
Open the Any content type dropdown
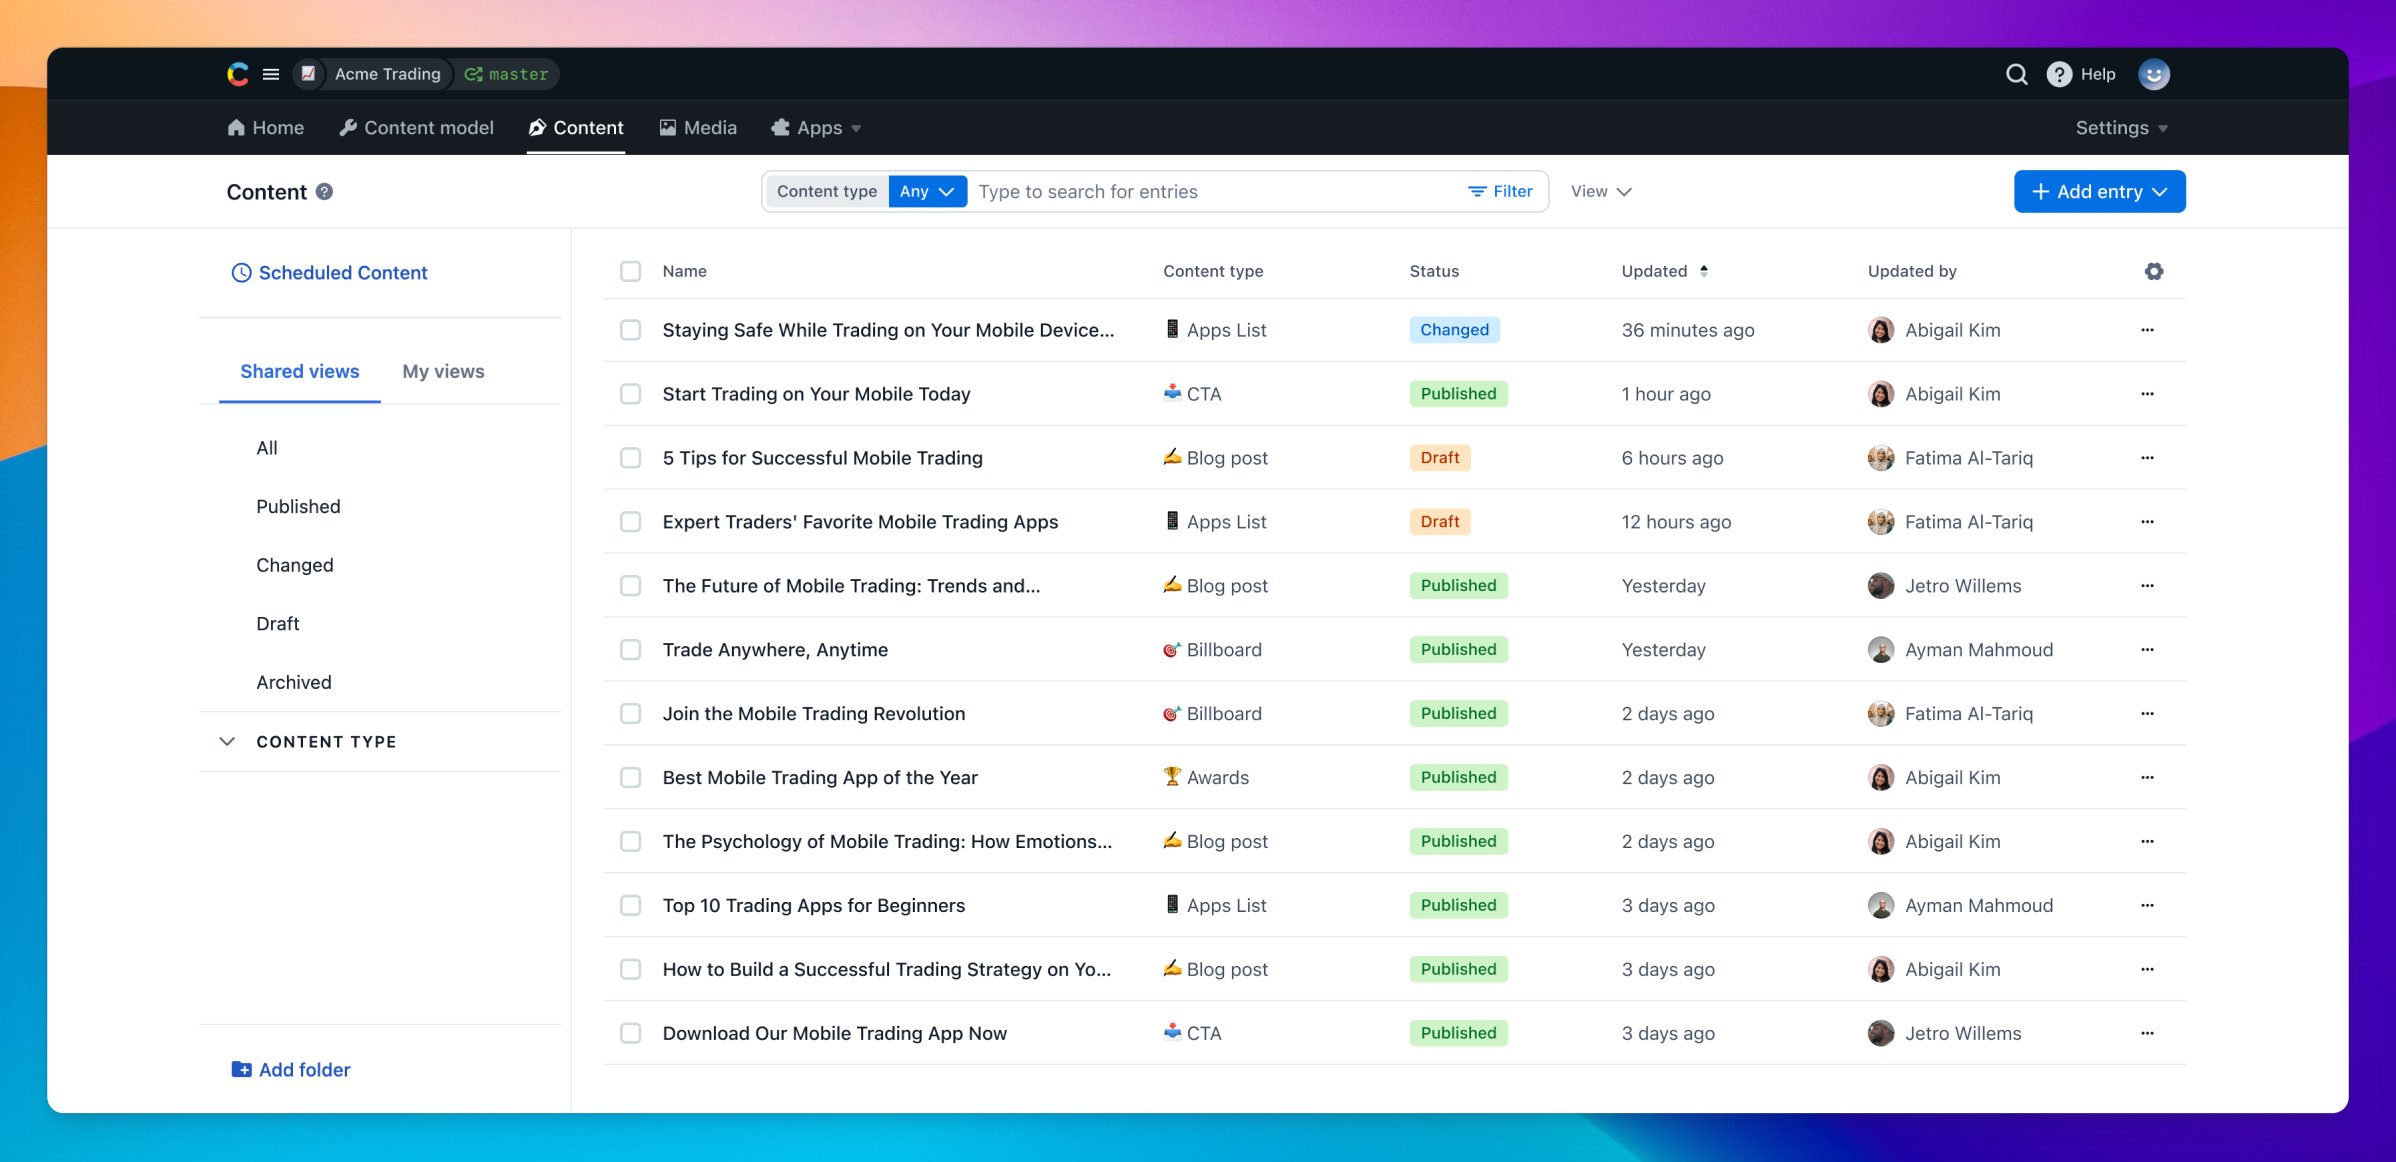click(926, 191)
